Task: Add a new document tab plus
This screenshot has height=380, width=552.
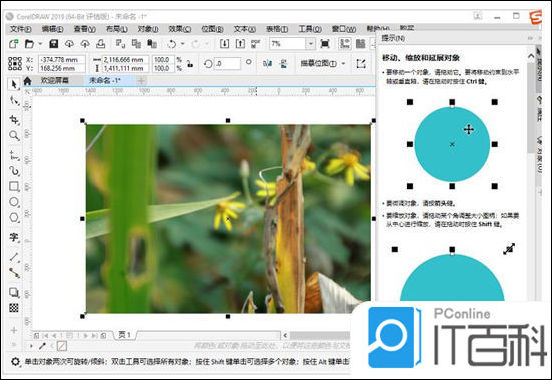Action: [x=141, y=81]
